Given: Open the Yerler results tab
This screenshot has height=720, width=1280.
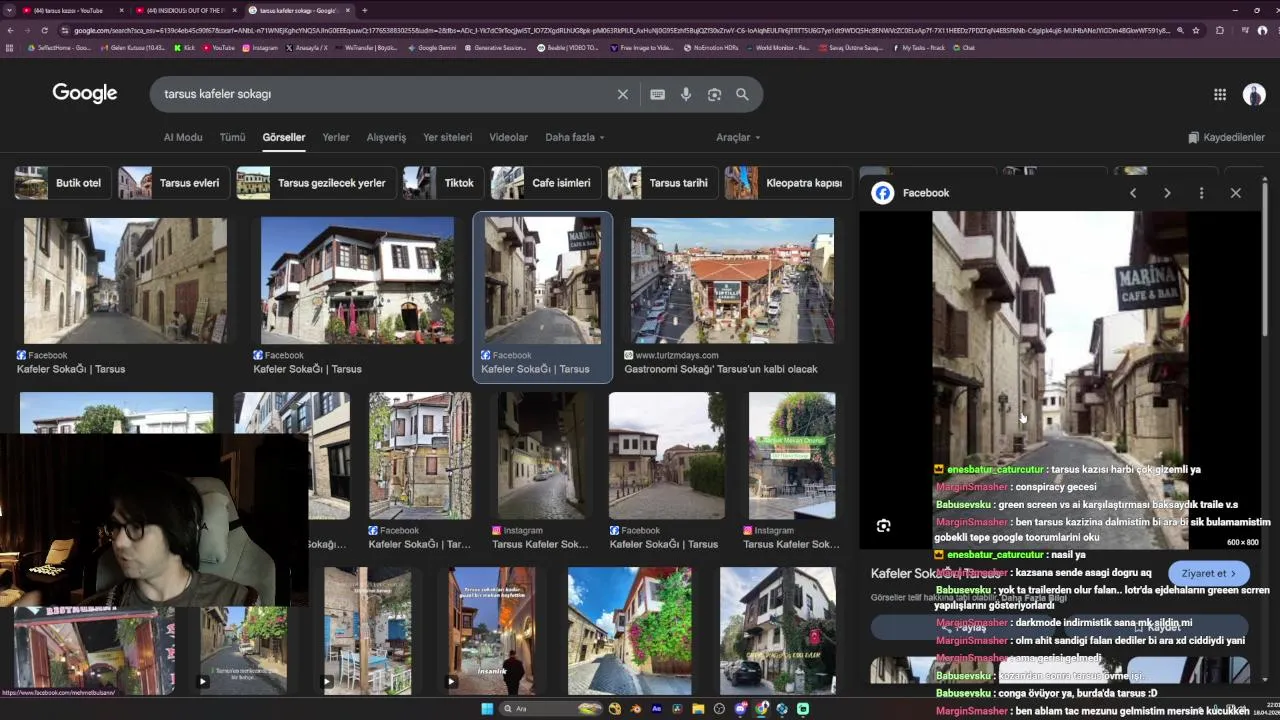Looking at the screenshot, I should 336,137.
